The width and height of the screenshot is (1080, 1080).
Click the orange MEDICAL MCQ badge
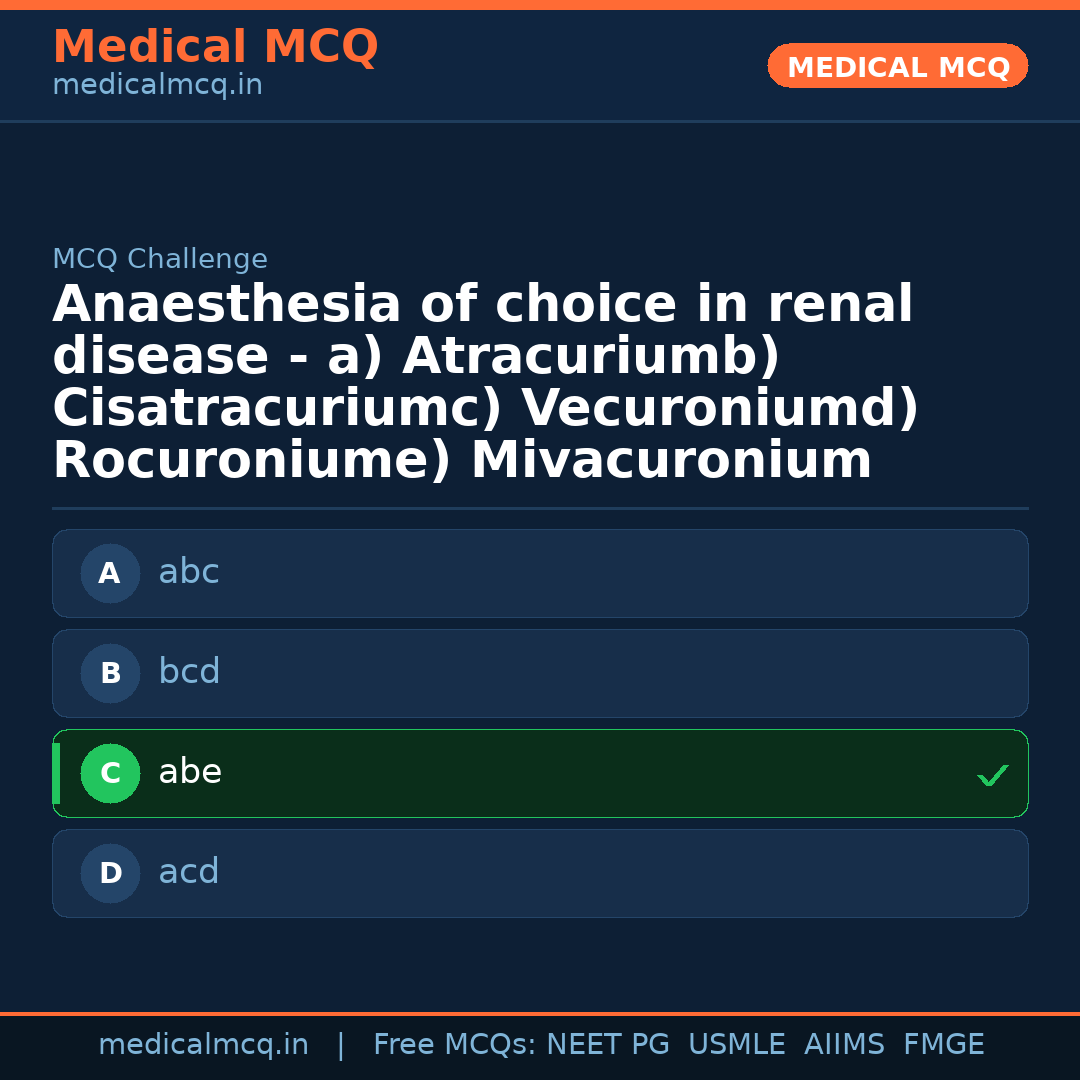[897, 66]
